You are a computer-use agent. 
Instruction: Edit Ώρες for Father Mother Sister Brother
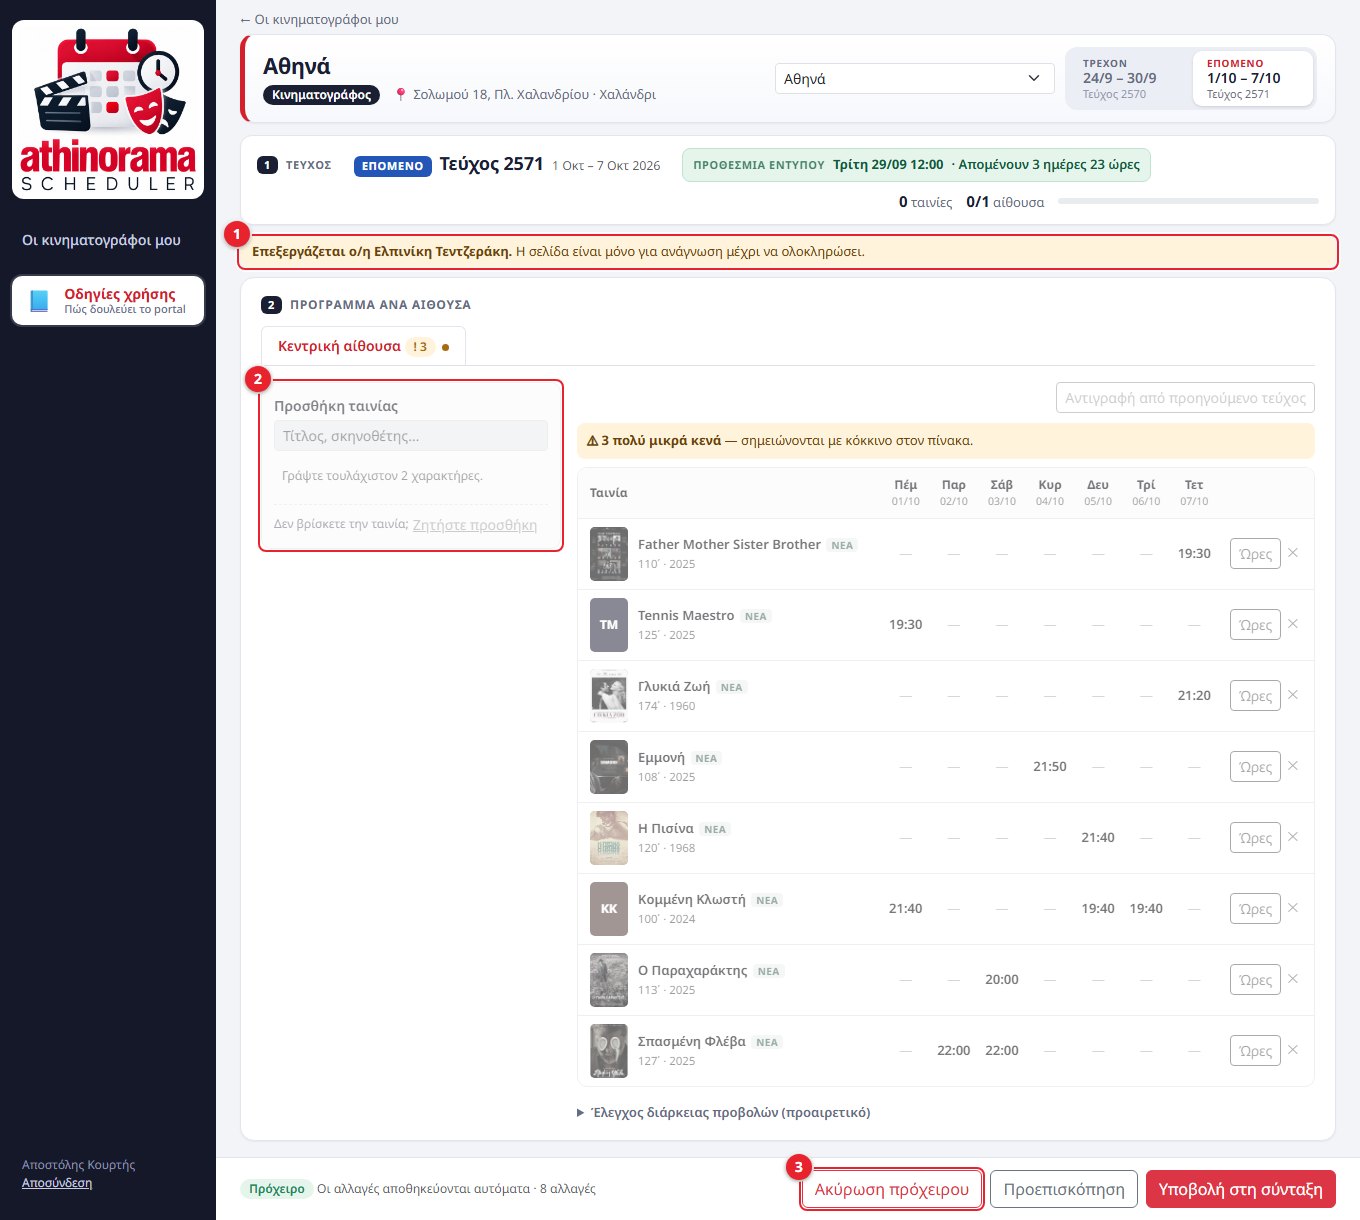point(1255,554)
